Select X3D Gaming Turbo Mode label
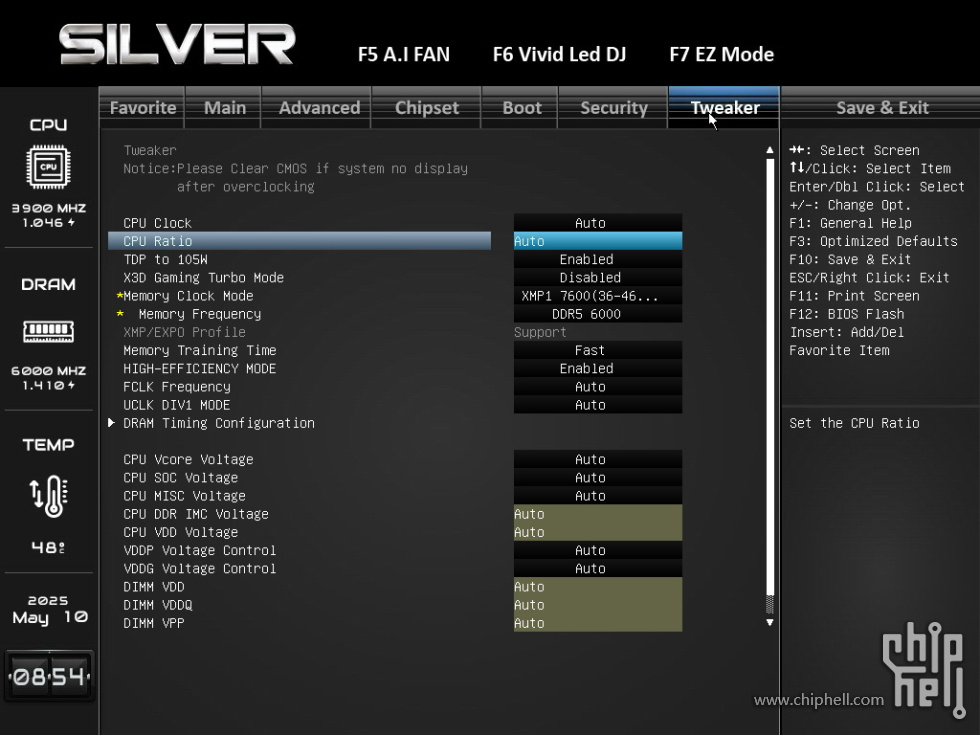The image size is (980, 735). click(203, 278)
